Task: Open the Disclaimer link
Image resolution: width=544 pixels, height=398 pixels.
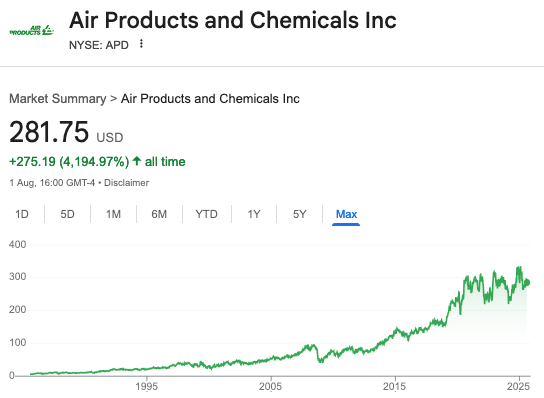Action: pos(126,183)
